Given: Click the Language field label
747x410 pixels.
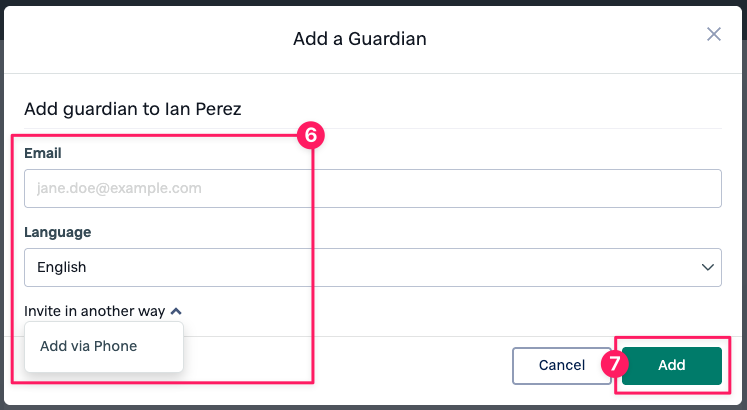Looking at the screenshot, I should click(57, 232).
